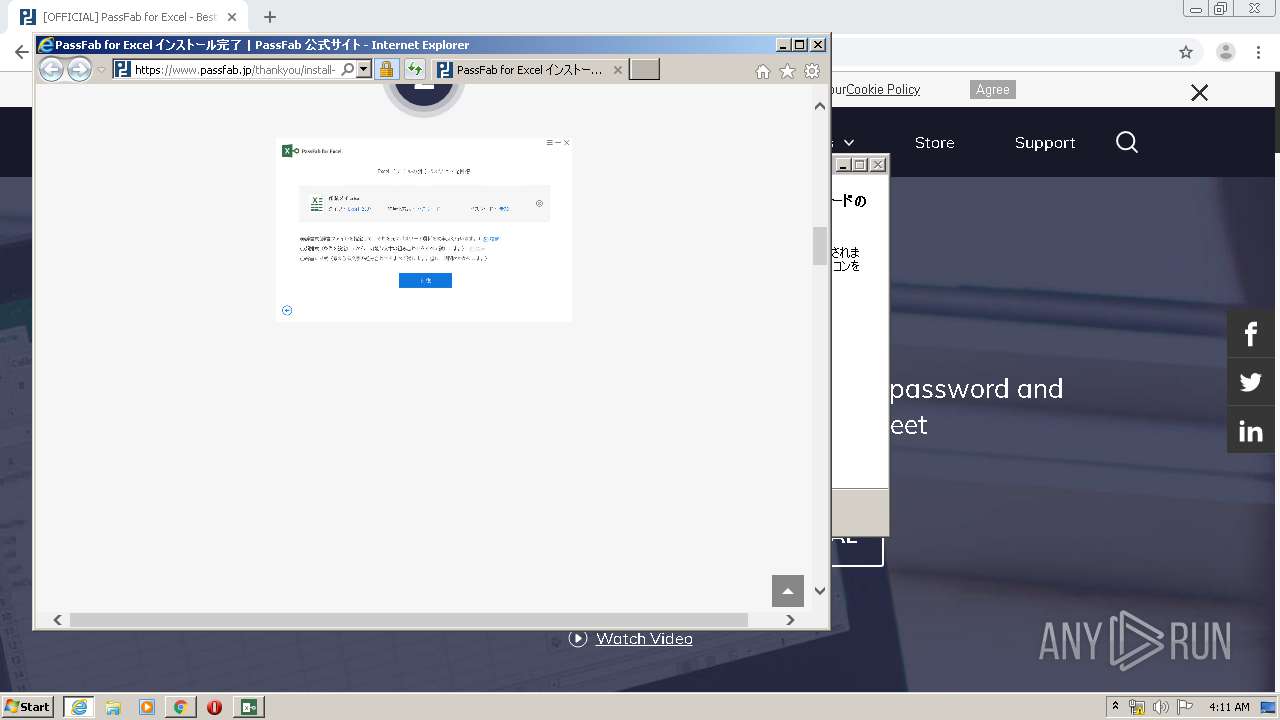1280x720 pixels.
Task: Click the Watch Video link
Action: (x=644, y=638)
